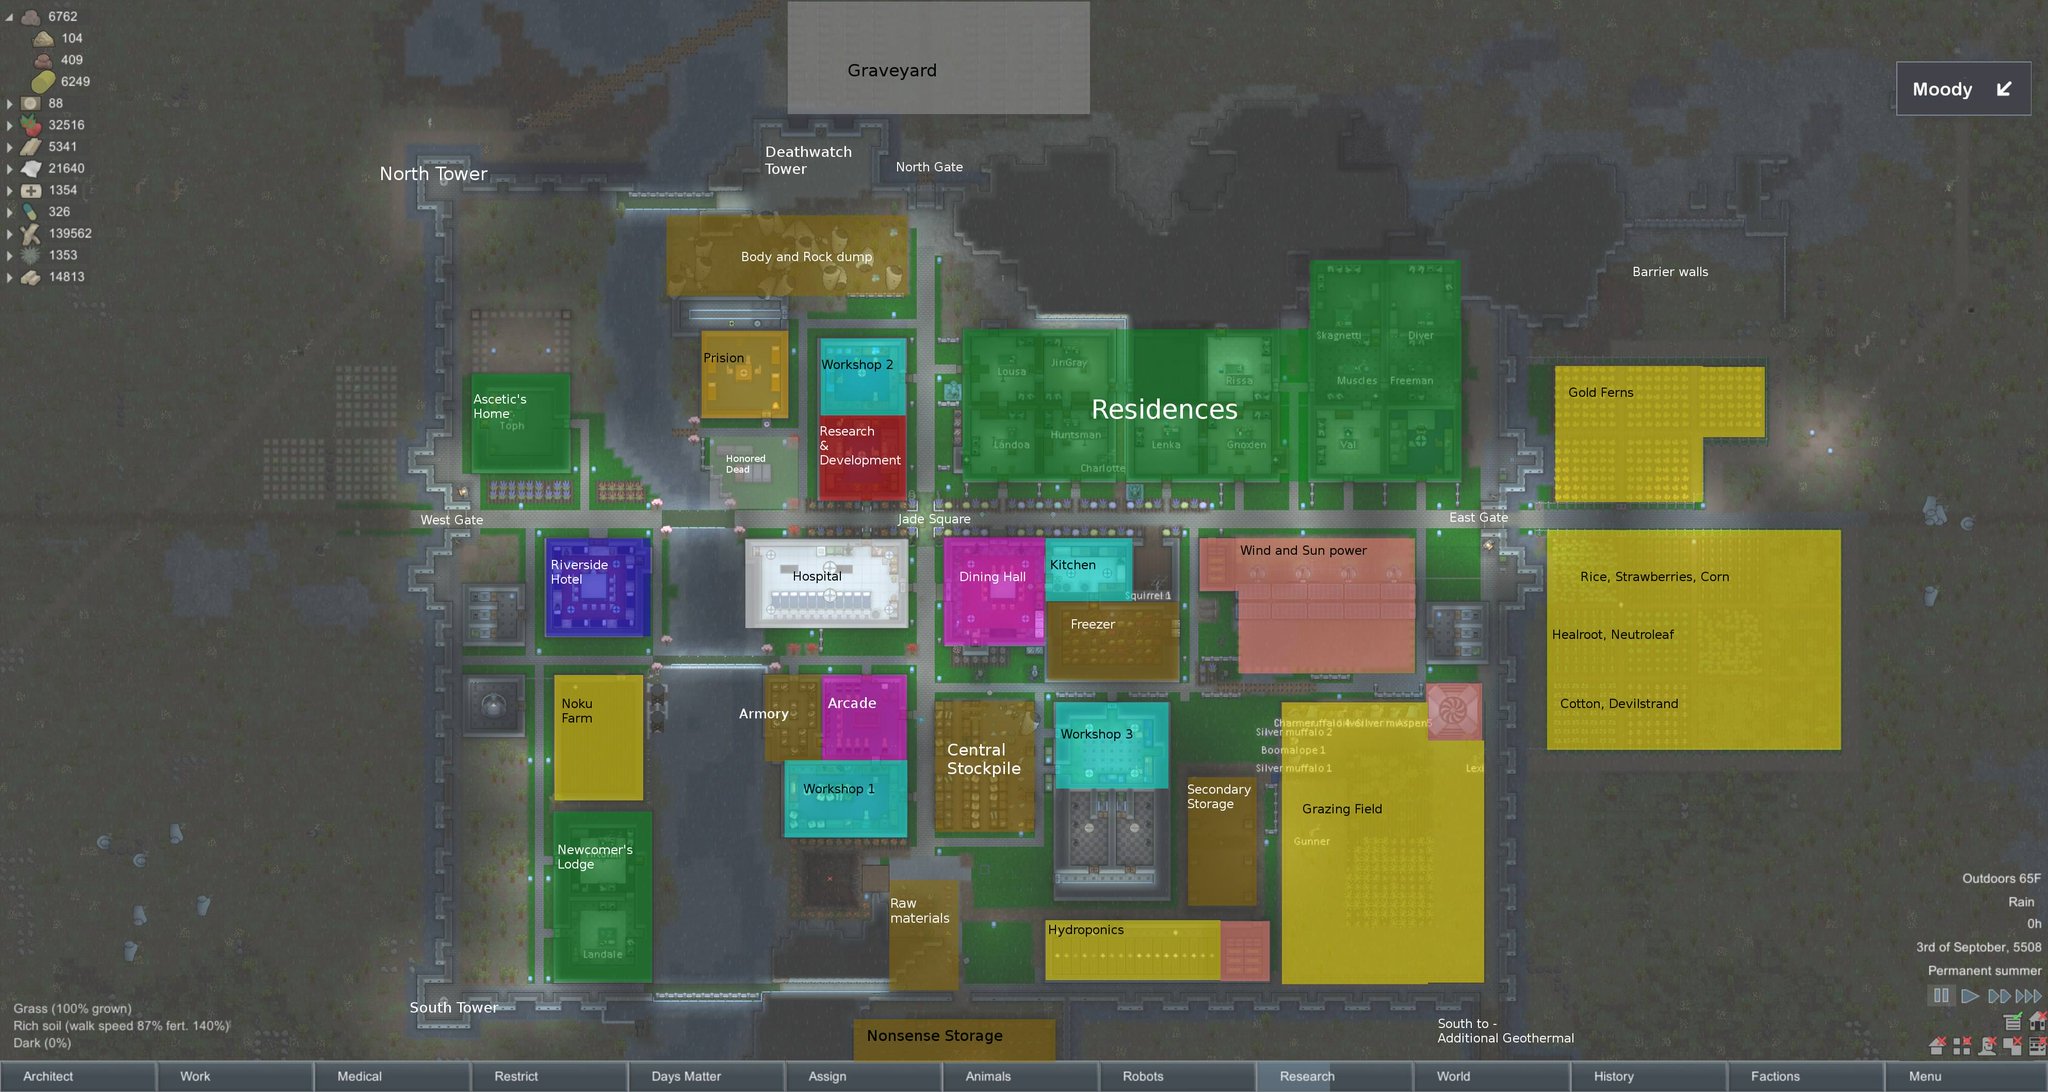Set the game to normal speed
The width and height of the screenshot is (2048, 1092).
(1970, 996)
